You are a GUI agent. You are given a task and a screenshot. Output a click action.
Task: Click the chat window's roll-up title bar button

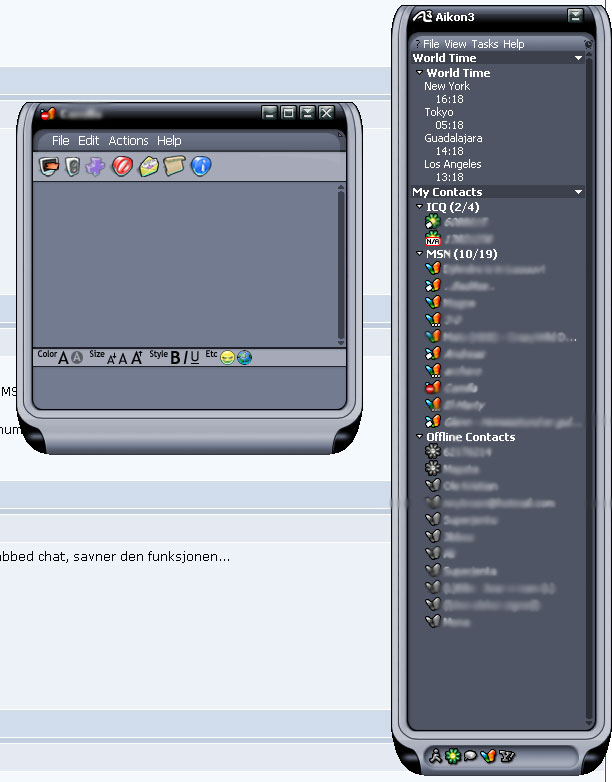click(307, 113)
